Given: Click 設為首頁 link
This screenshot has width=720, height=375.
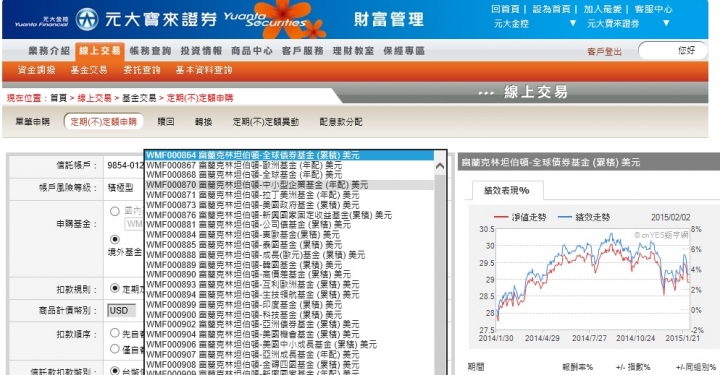Looking at the screenshot, I should [551, 9].
